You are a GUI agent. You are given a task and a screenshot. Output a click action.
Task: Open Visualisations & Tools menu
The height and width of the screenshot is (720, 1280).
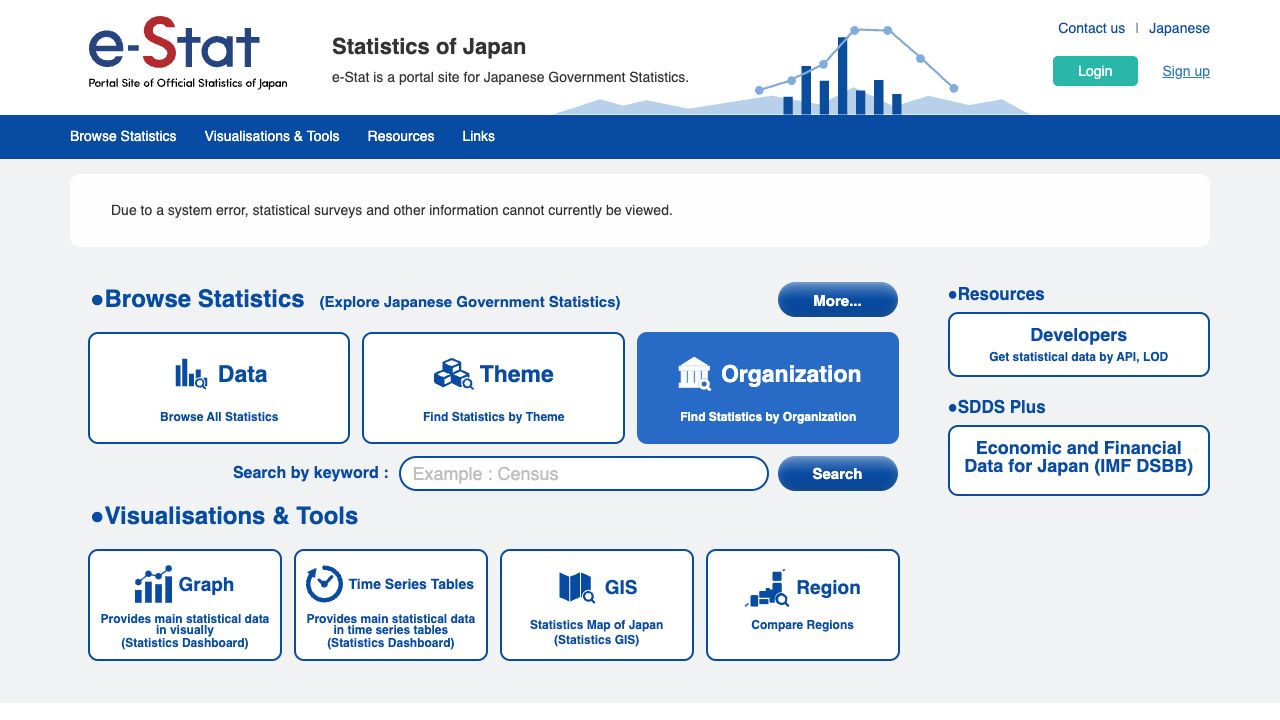272,137
